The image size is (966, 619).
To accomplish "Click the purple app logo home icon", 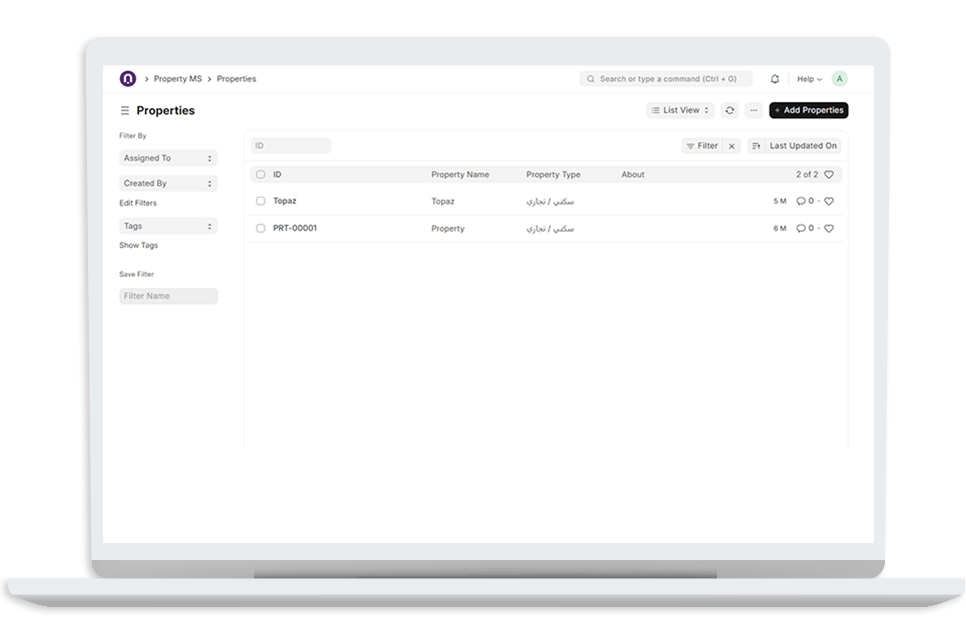I will pyautogui.click(x=127, y=79).
